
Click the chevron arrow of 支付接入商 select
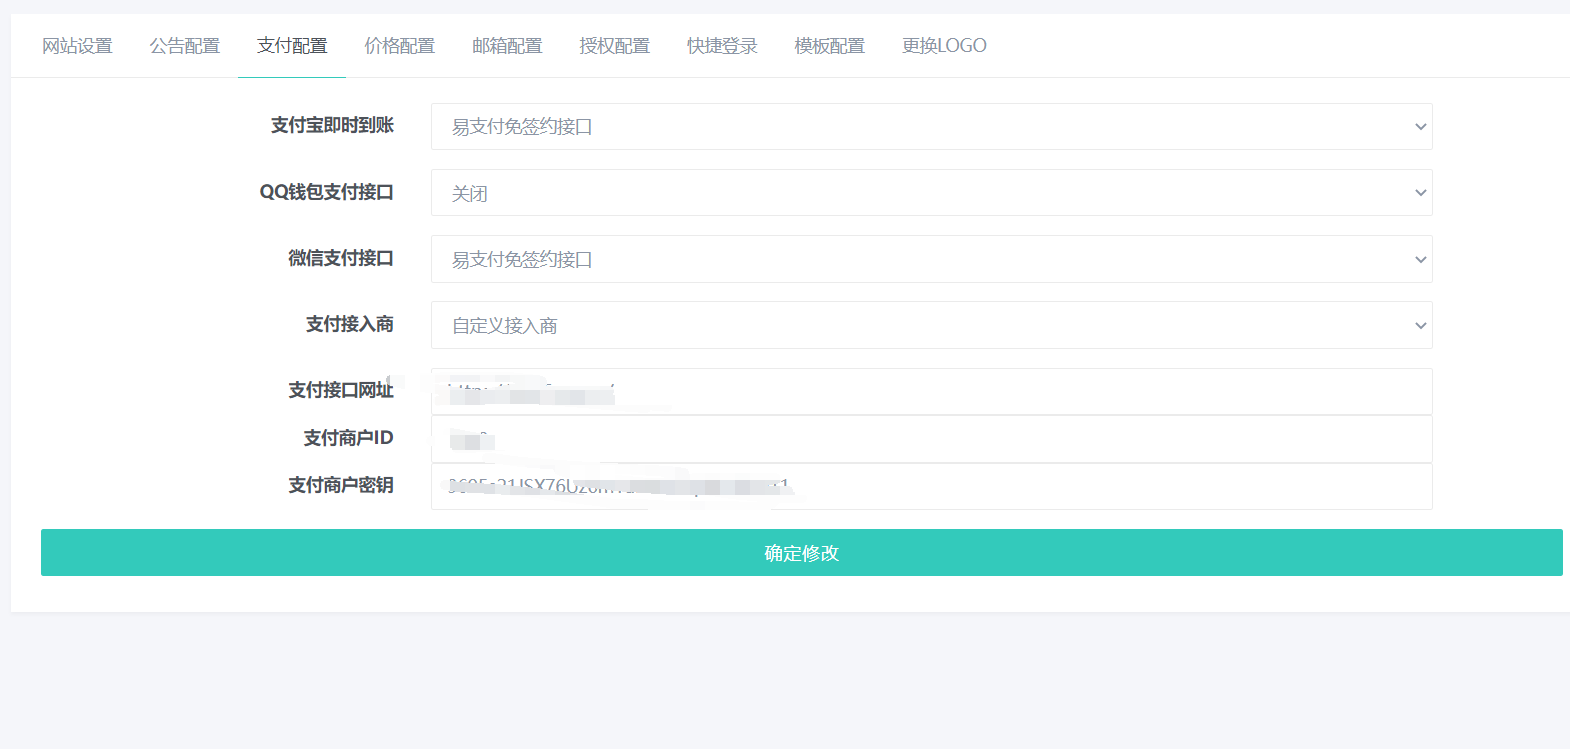point(1420,326)
